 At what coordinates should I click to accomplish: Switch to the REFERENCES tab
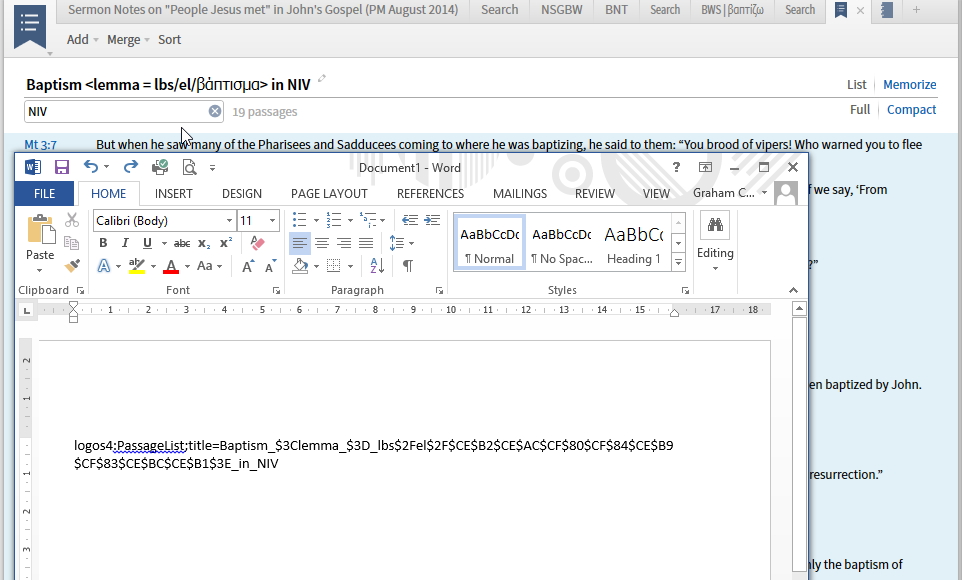click(430, 193)
